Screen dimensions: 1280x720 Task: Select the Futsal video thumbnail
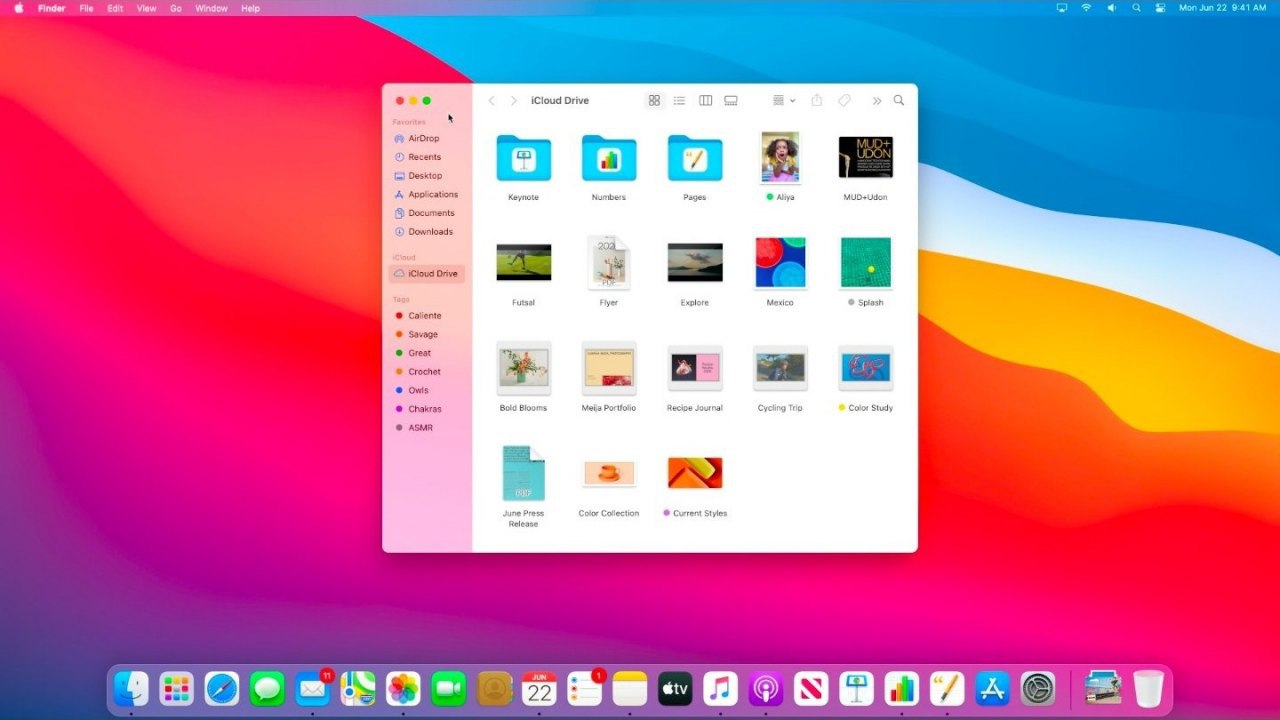523,263
